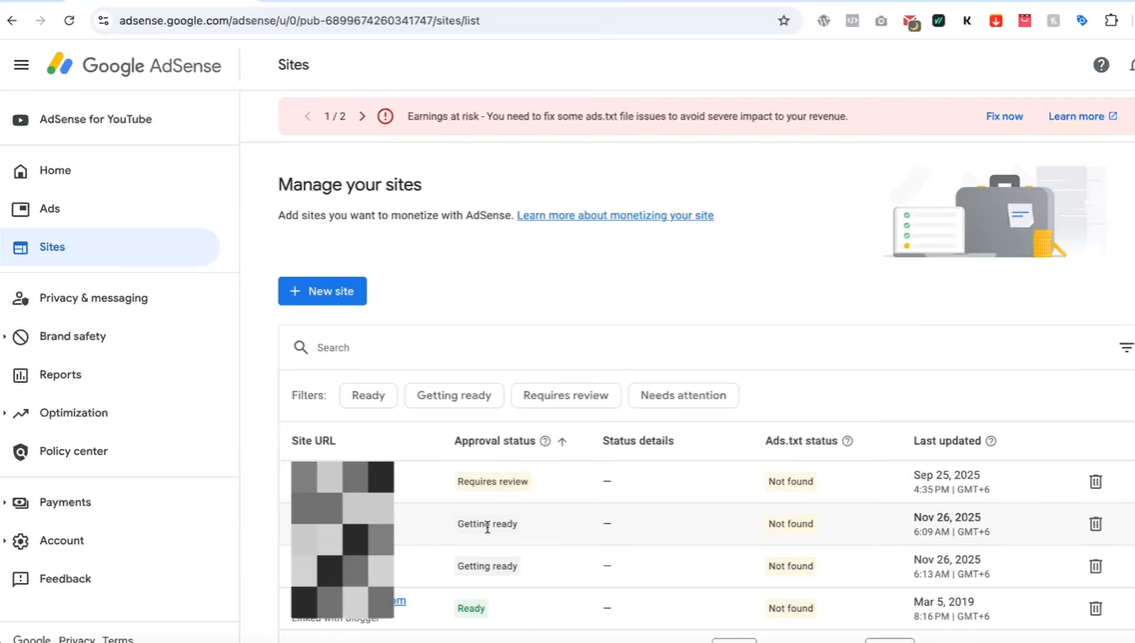The width and height of the screenshot is (1135, 643).
Task: Delete the site updated Sep 25, 2025
Action: point(1096,482)
